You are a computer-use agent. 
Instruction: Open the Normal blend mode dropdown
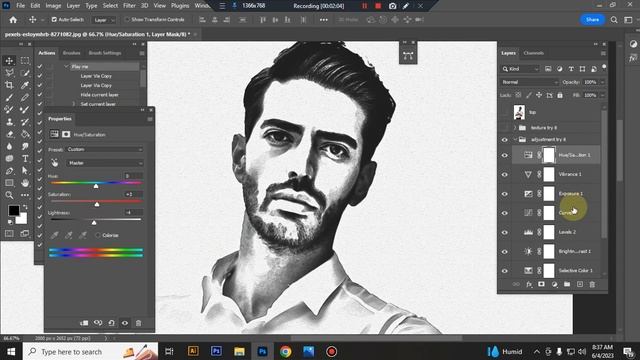pyautogui.click(x=529, y=82)
